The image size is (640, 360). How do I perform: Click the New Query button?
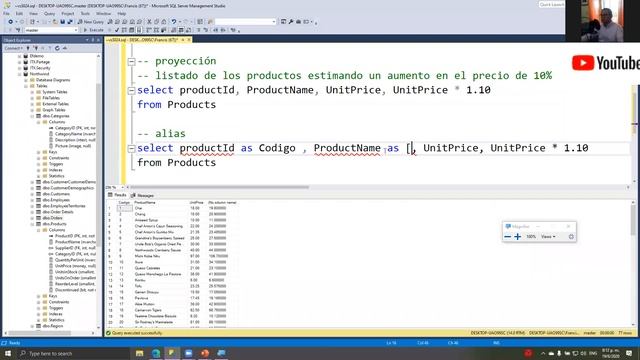pos(90,22)
